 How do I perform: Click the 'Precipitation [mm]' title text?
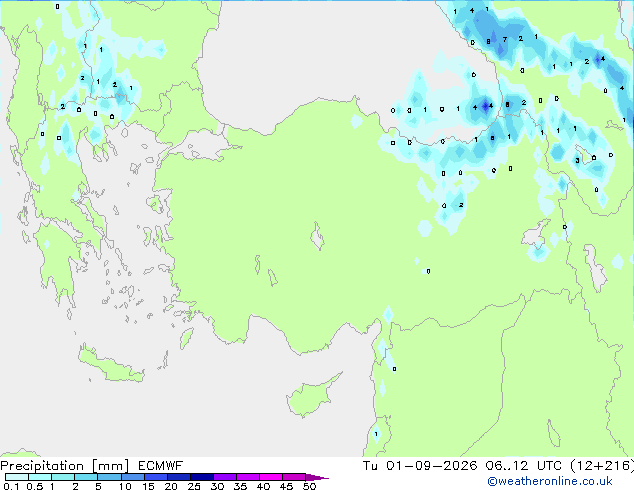click(65, 466)
